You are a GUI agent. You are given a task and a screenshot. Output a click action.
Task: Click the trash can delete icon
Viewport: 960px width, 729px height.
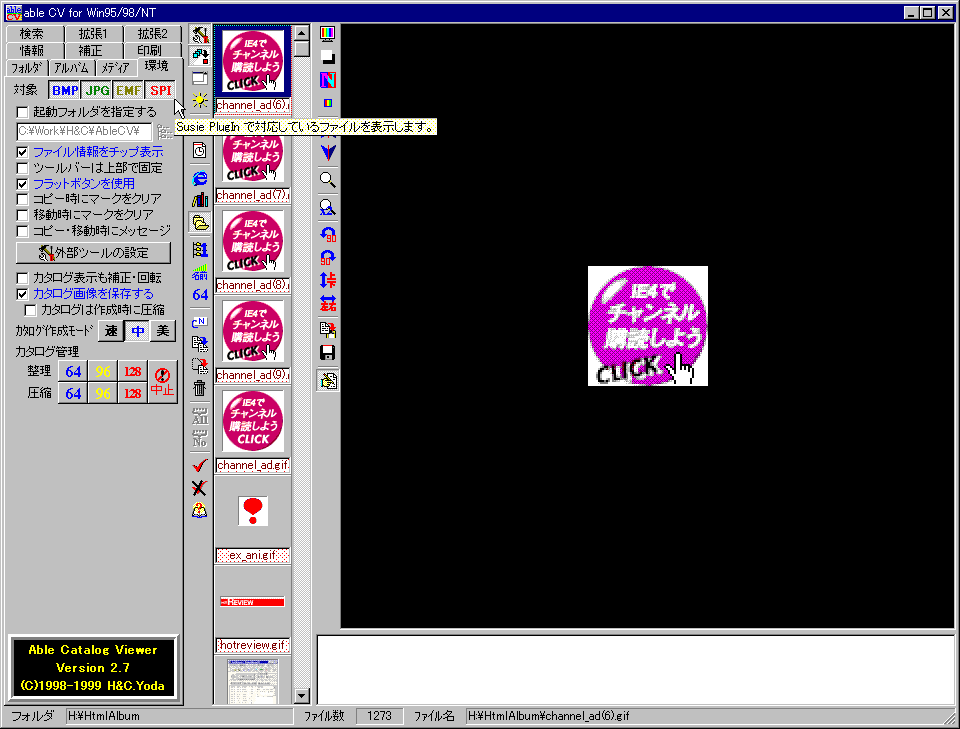(200, 388)
